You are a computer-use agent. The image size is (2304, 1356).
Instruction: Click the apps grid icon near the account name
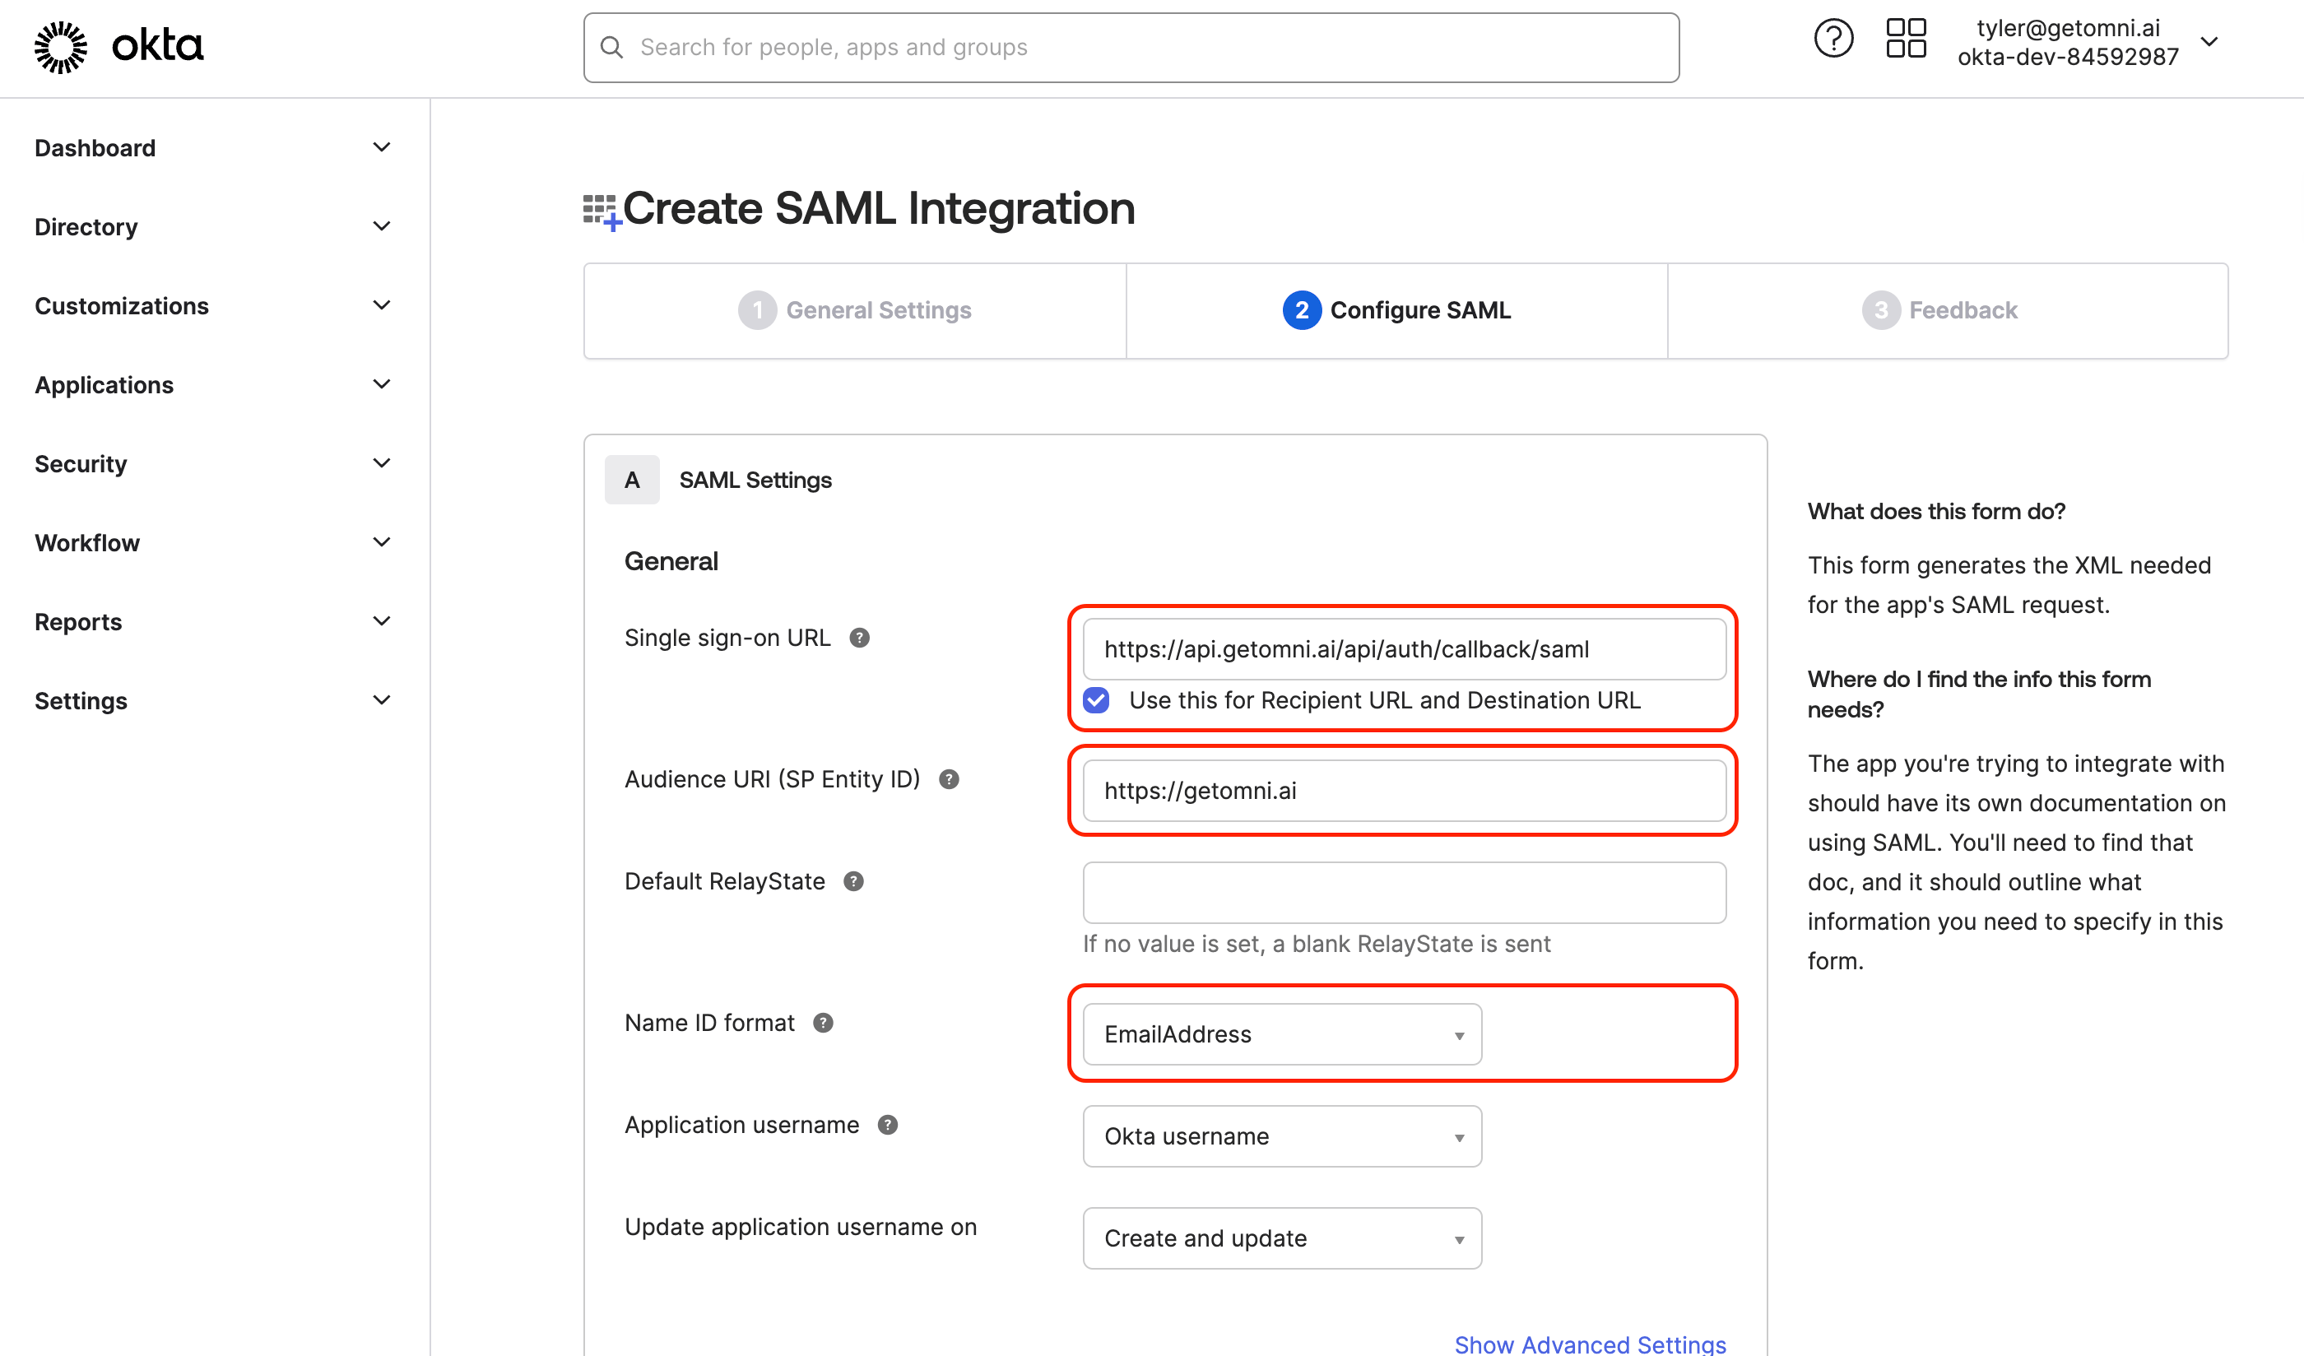tap(1905, 38)
